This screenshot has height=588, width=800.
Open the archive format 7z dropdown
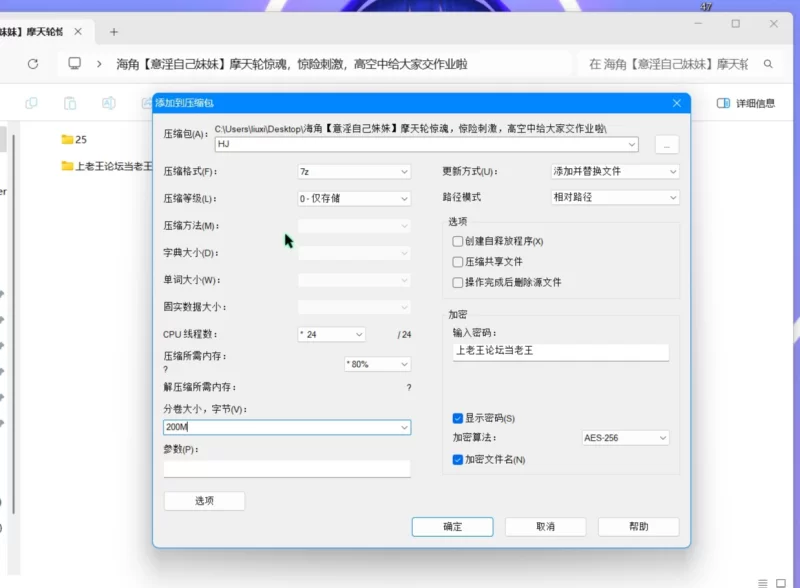354,172
